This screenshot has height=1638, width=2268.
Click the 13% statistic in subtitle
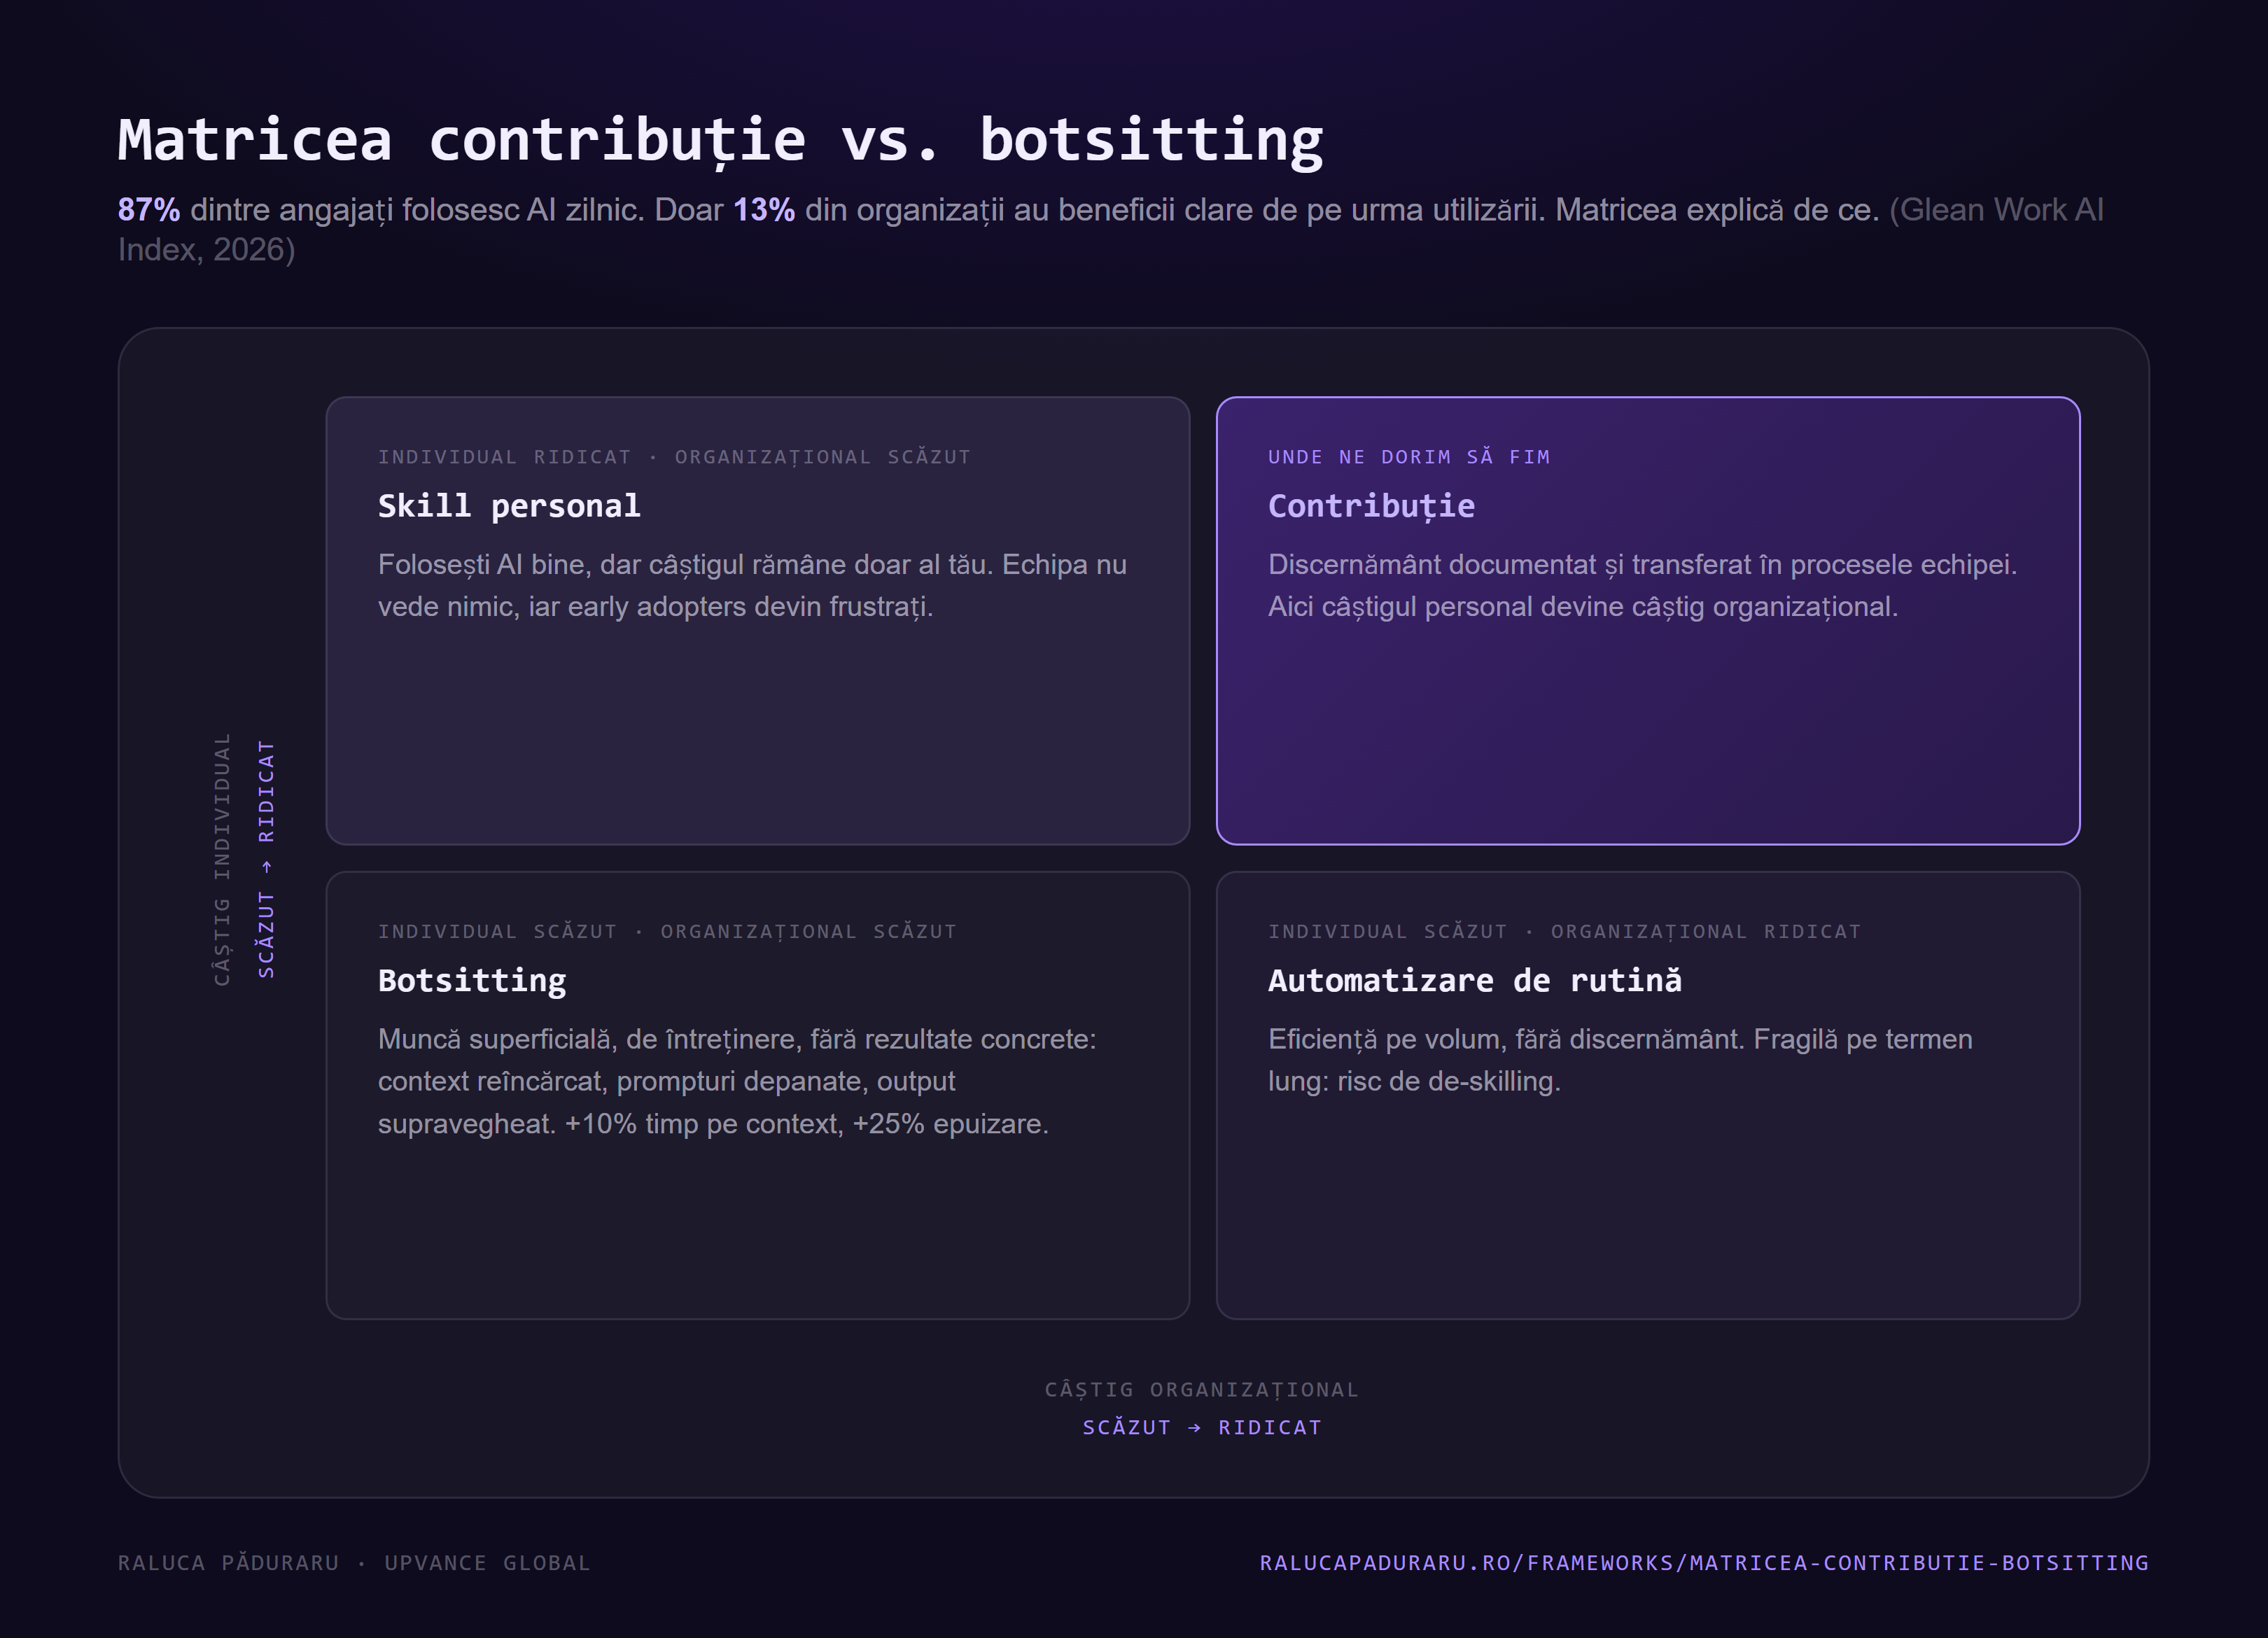764,210
